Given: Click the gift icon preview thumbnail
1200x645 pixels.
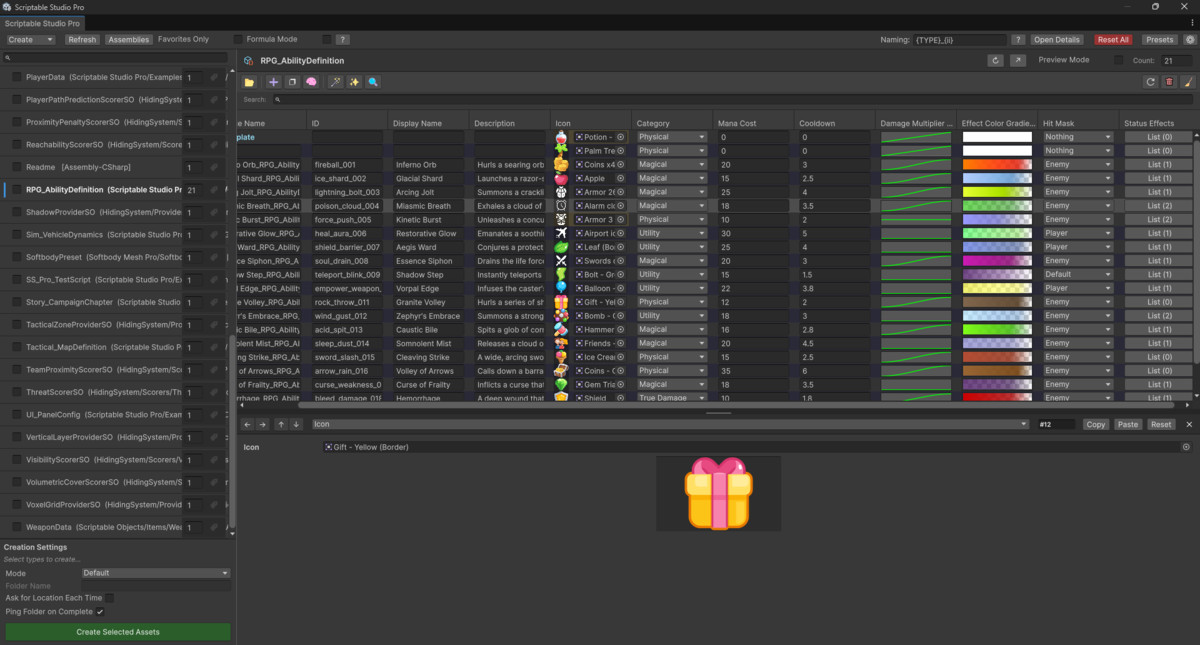Looking at the screenshot, I should [716, 492].
